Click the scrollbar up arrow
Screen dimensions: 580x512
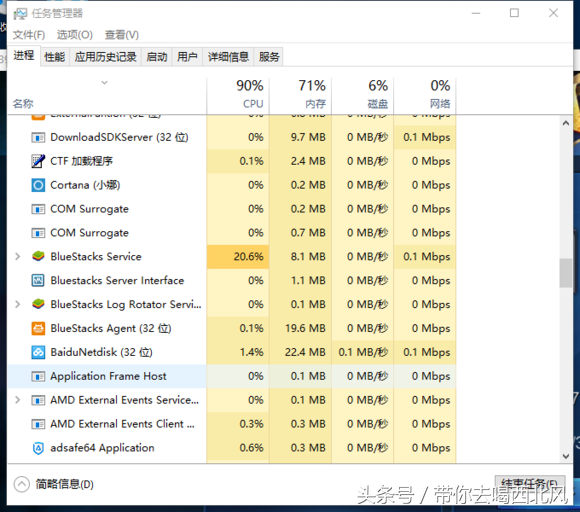[x=566, y=123]
